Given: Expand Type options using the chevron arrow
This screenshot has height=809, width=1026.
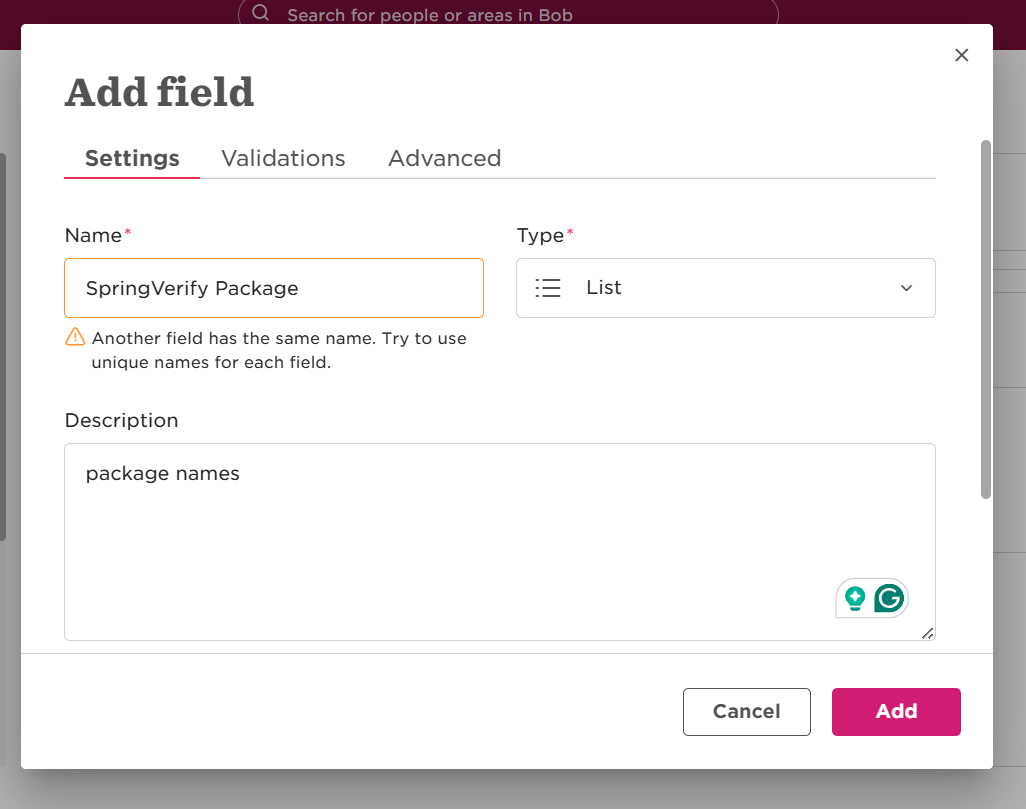Looking at the screenshot, I should tap(906, 288).
